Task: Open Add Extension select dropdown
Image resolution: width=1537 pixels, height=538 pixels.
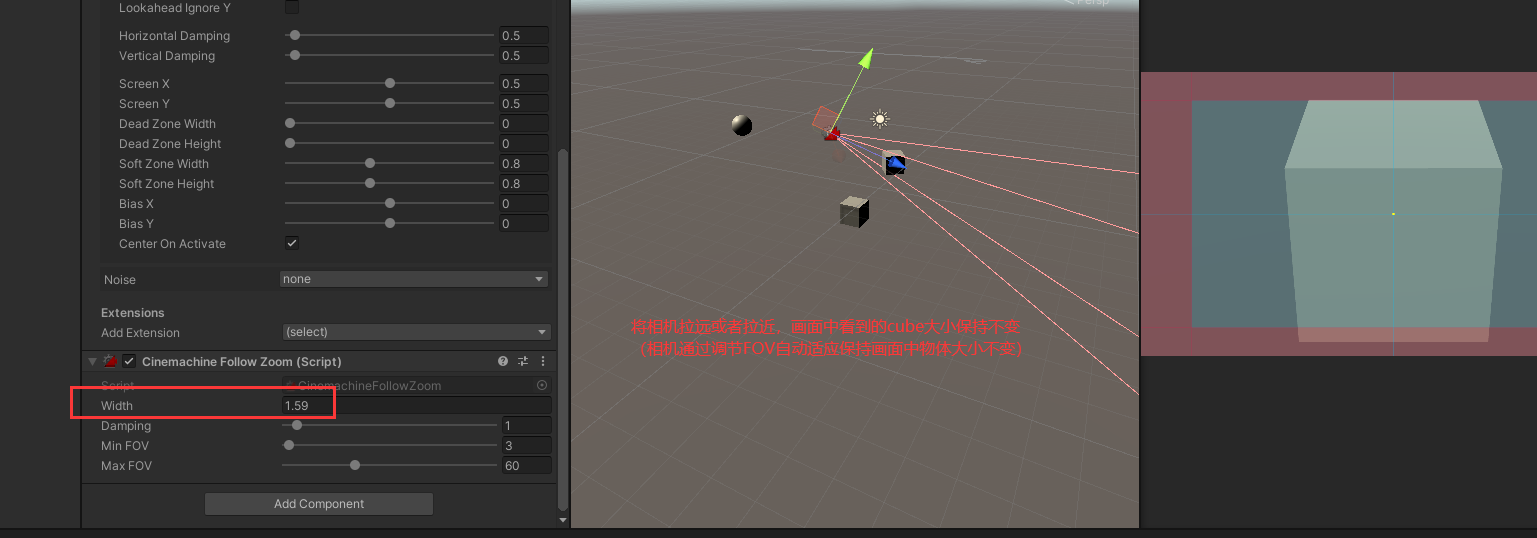Action: click(x=417, y=332)
